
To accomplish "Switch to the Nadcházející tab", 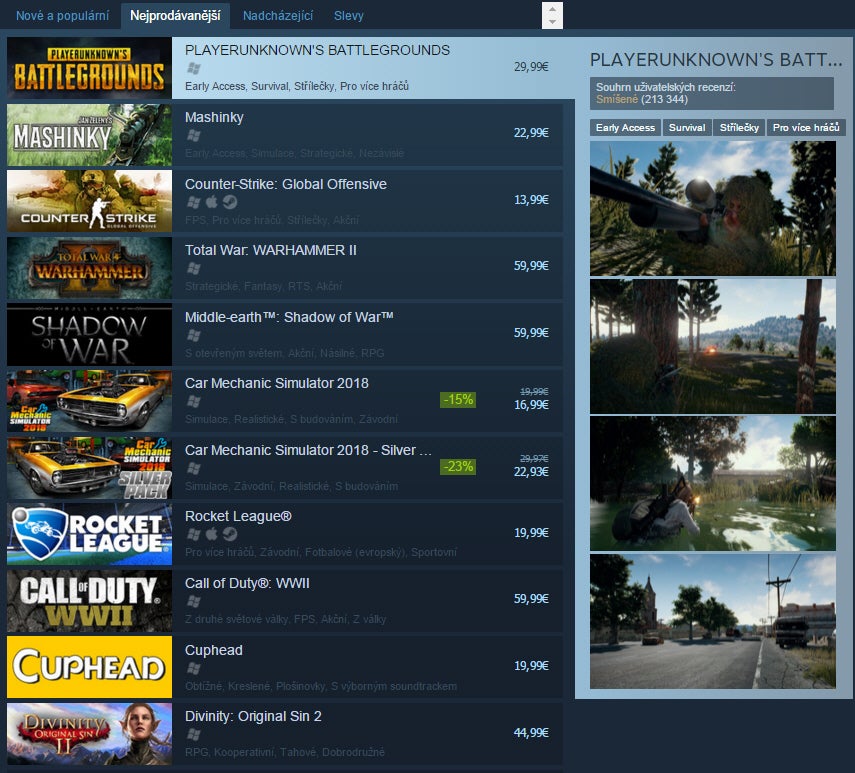I will pos(278,16).
